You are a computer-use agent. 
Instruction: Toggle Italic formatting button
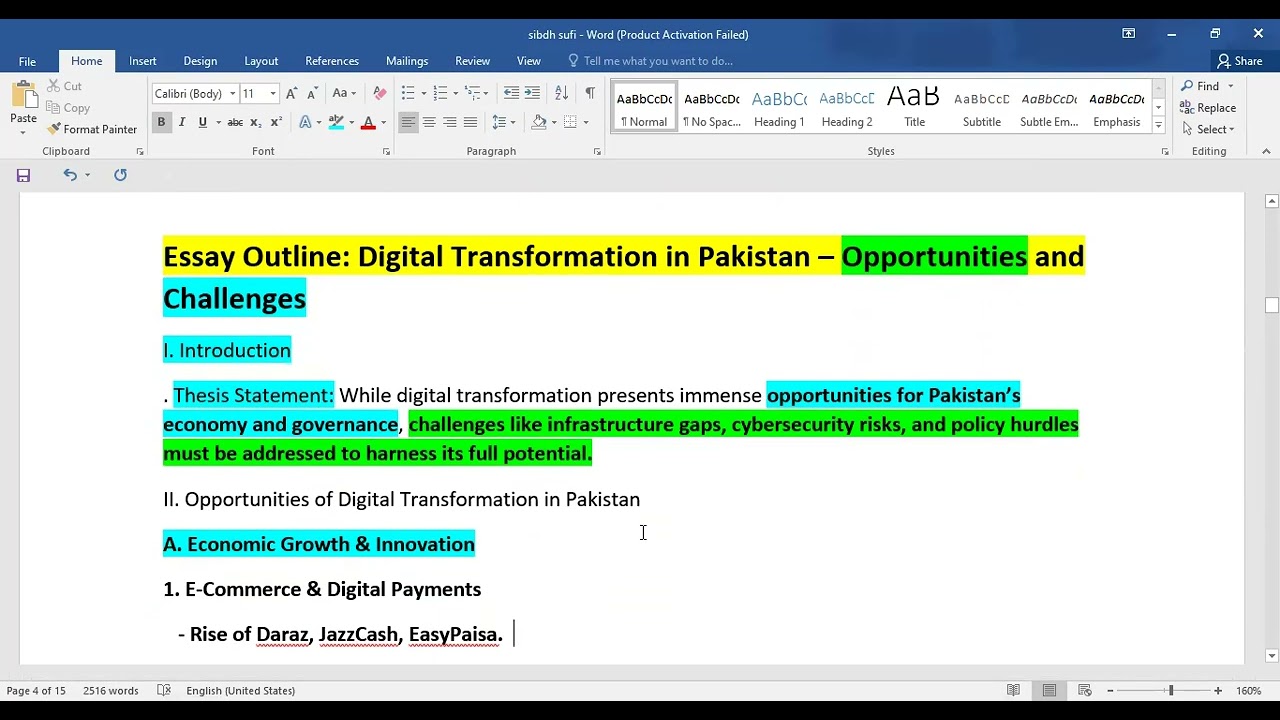click(182, 122)
